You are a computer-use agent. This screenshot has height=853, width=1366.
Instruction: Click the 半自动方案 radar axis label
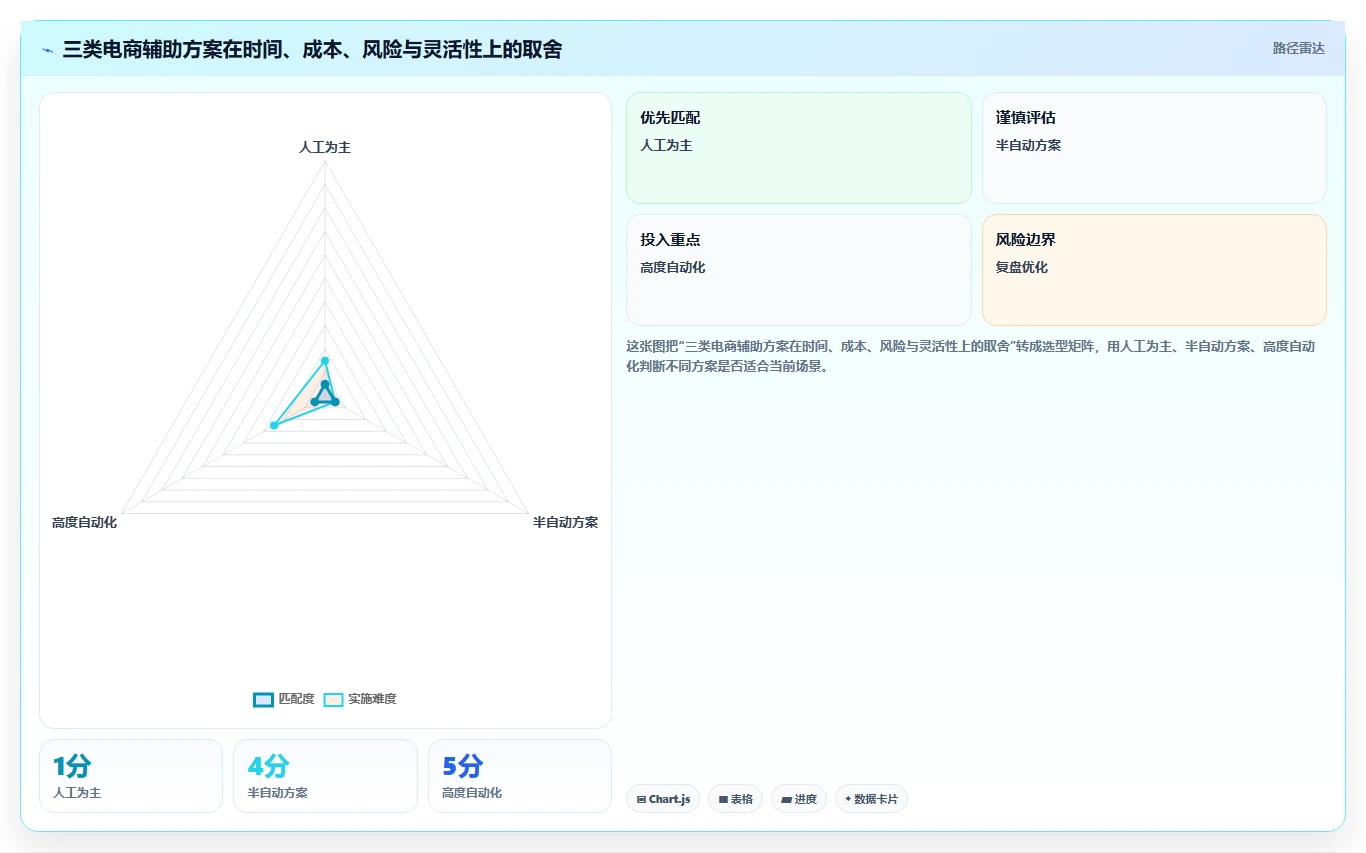point(565,522)
